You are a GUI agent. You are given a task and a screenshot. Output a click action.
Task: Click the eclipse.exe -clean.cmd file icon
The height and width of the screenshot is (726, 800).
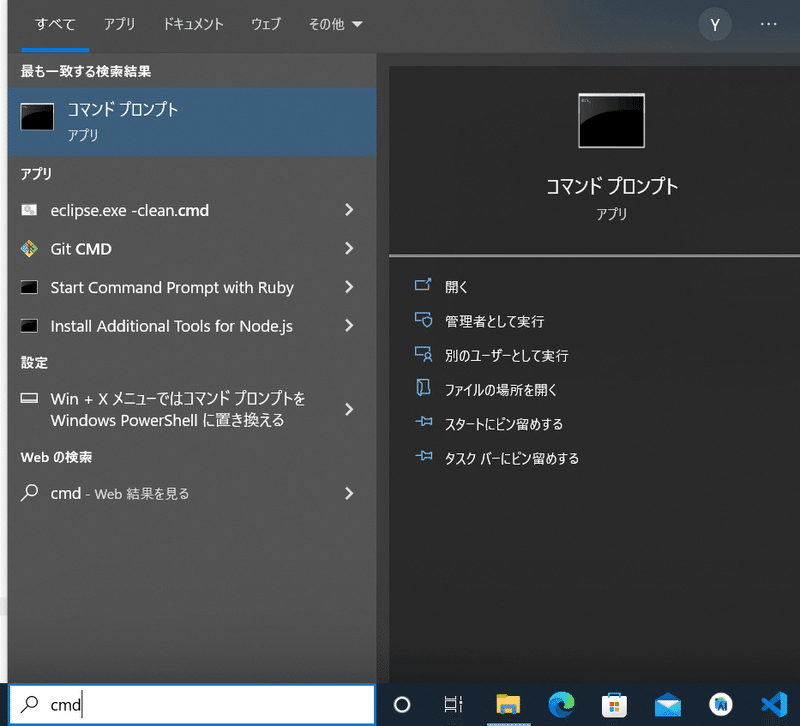pos(29,210)
